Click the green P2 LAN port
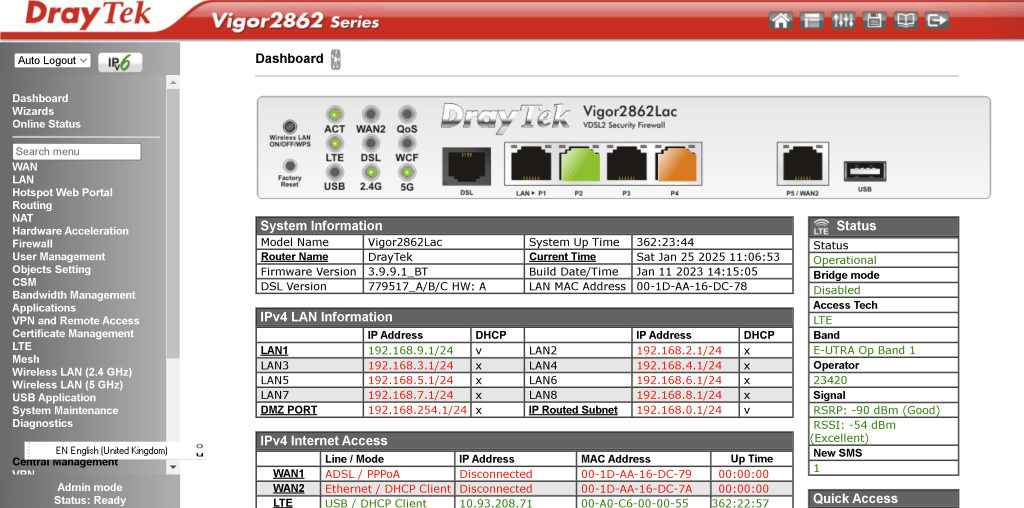Viewport: 1024px width, 508px height. [x=579, y=164]
